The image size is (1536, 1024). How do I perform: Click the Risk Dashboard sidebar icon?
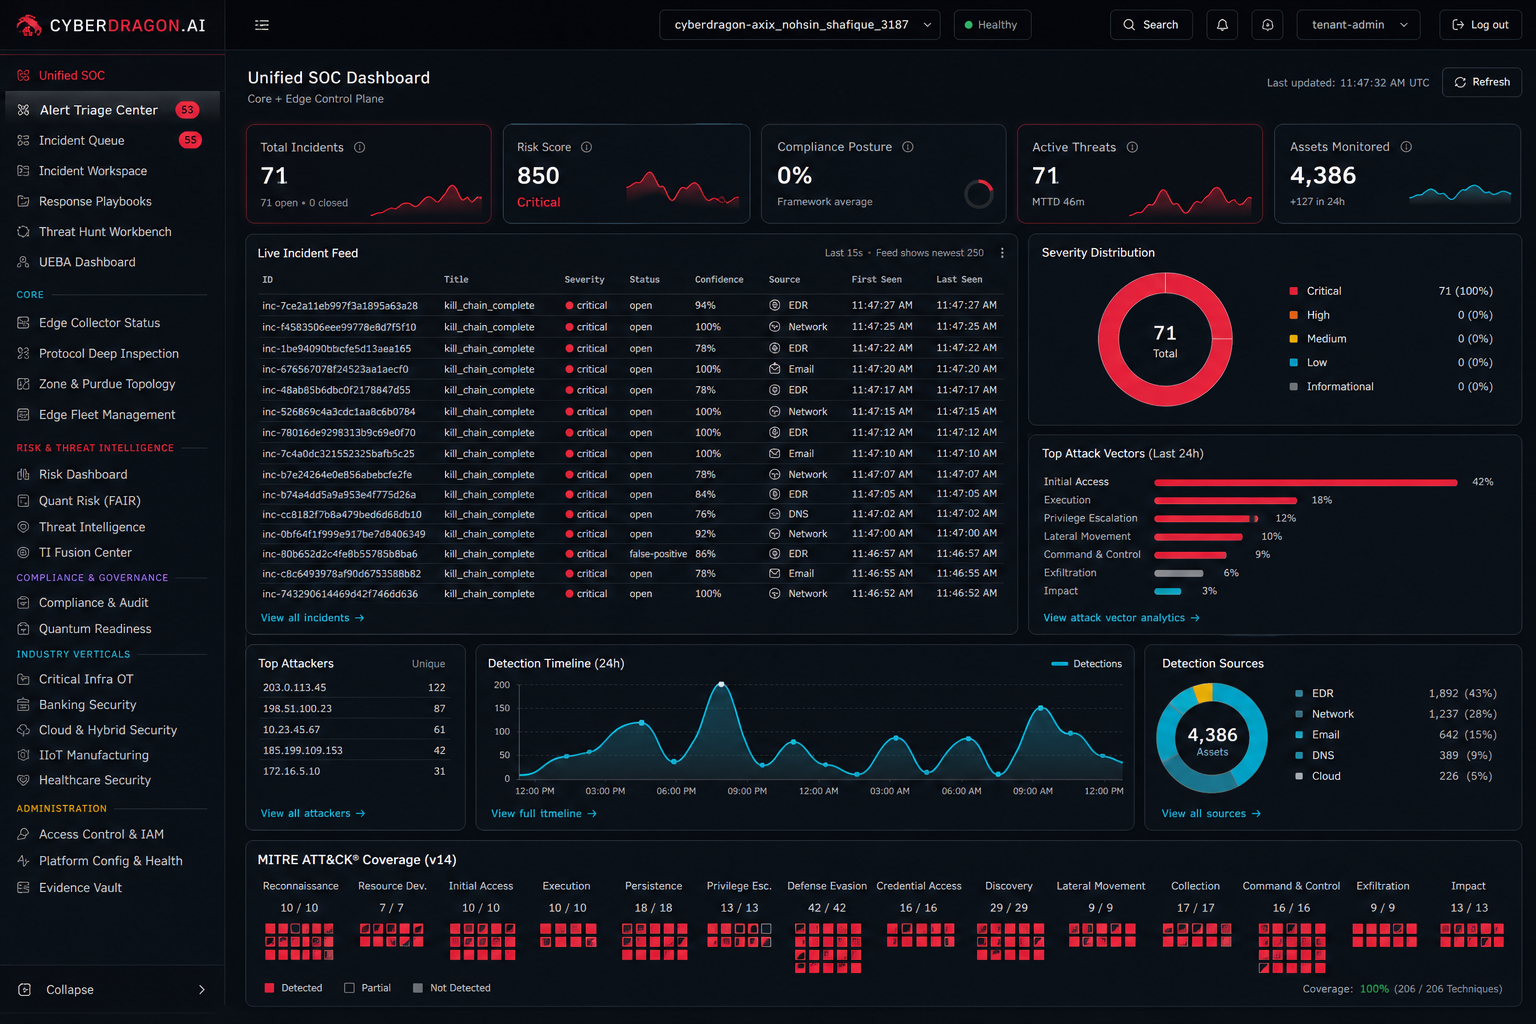click(23, 474)
